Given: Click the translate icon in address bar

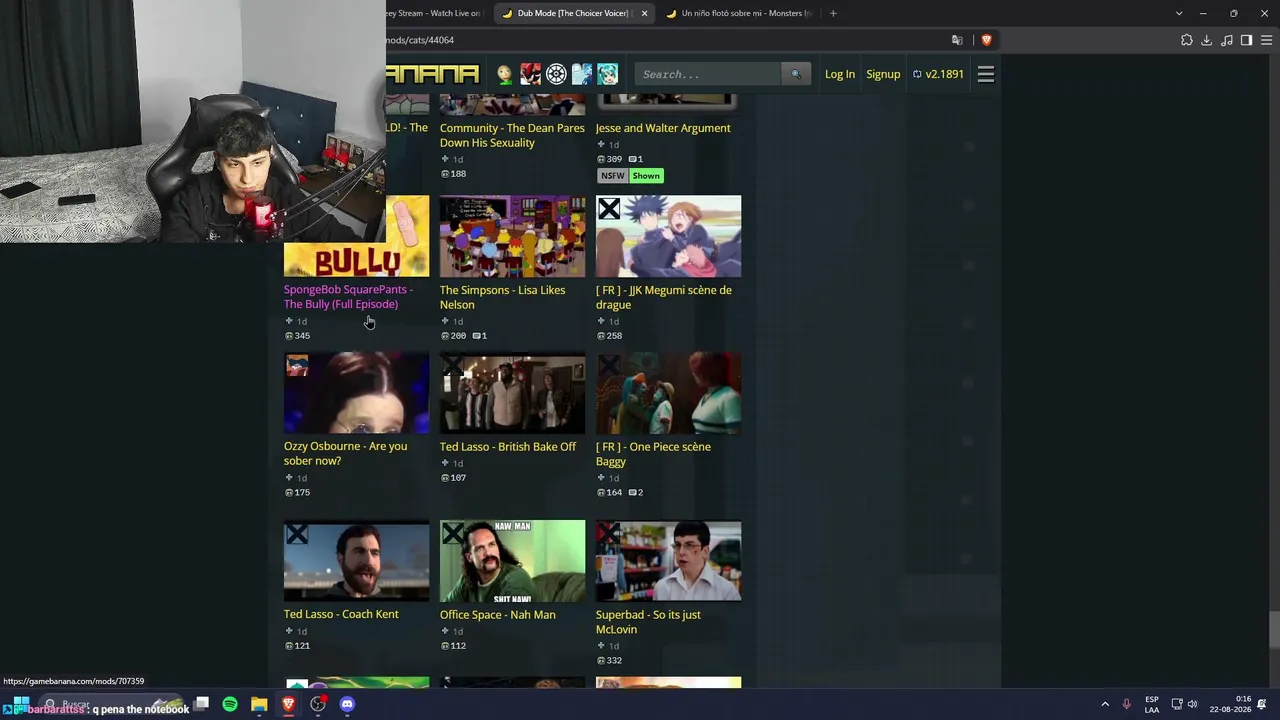Looking at the screenshot, I should coord(957,40).
